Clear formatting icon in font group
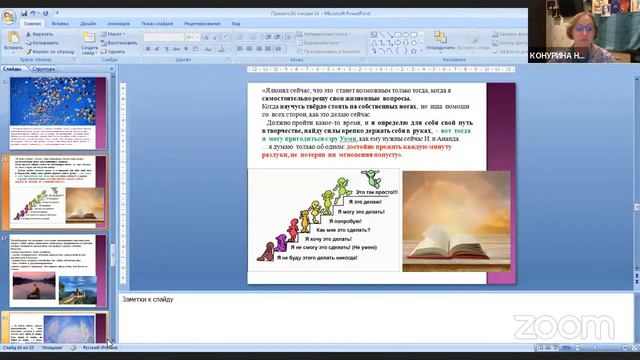The width and height of the screenshot is (640, 360). (227, 38)
